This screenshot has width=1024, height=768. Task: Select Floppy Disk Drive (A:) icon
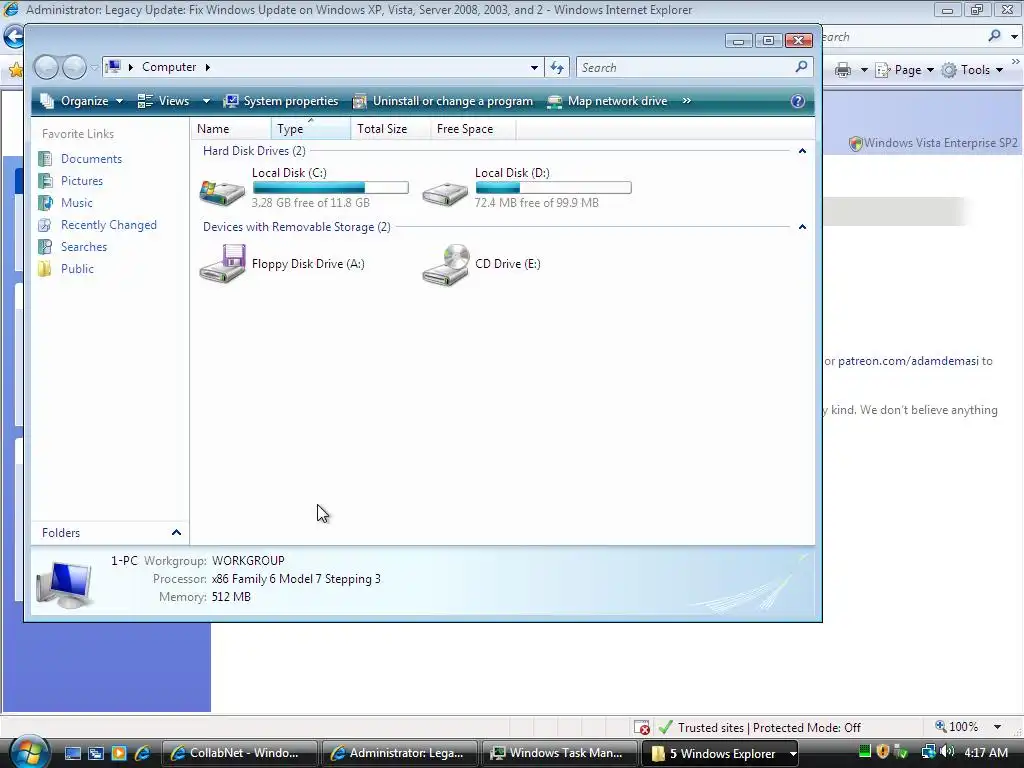coord(222,264)
